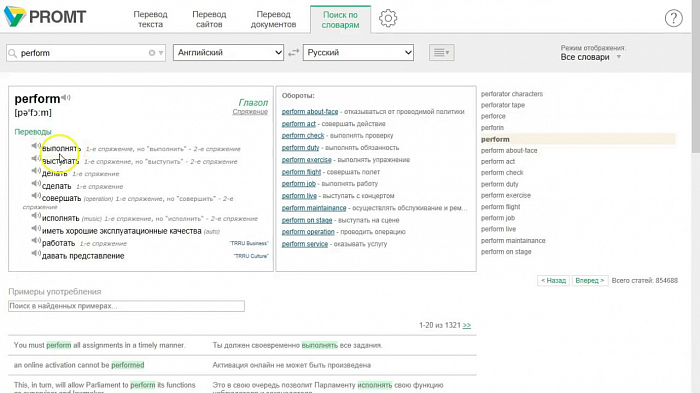This screenshot has height=393, width=700.
Task: Select perform live in right word list
Action: [498, 229]
